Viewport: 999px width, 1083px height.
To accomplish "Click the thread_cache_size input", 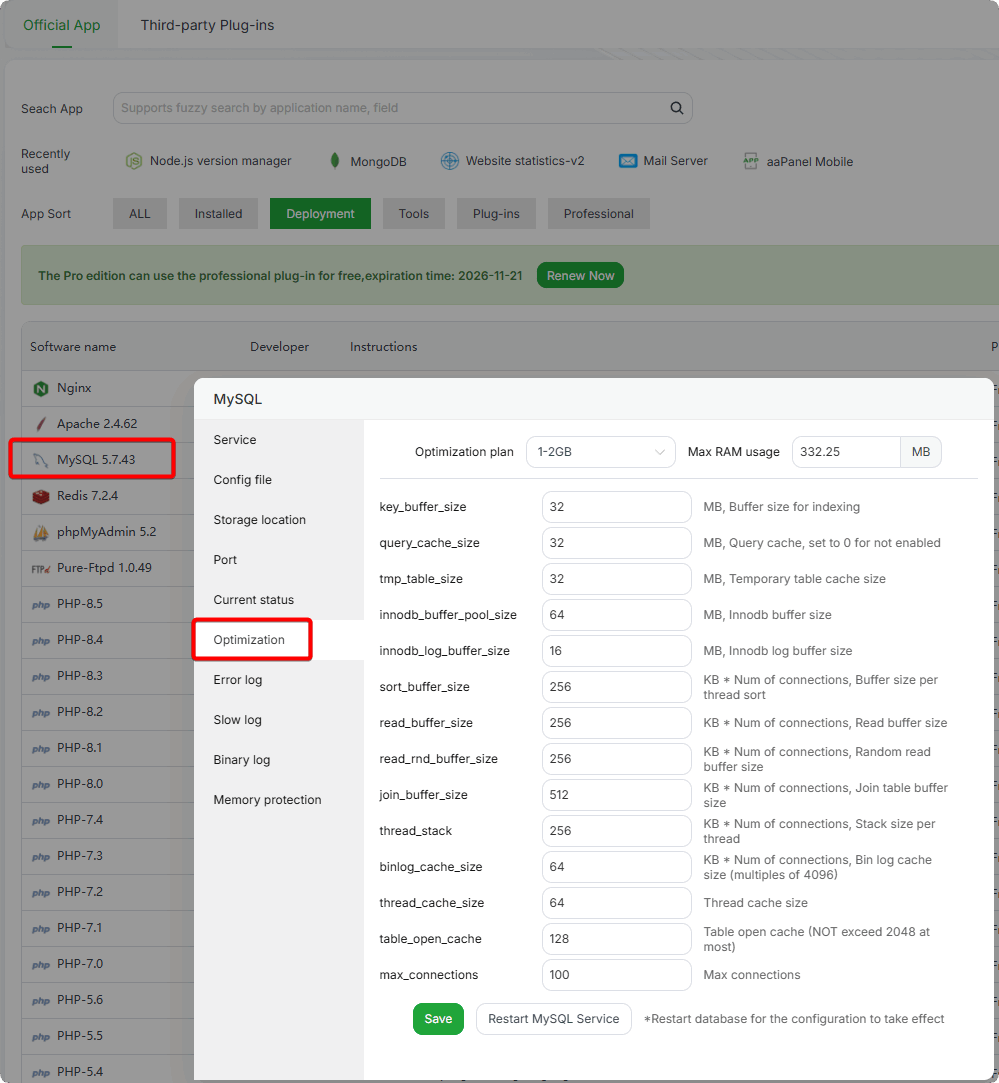I will pos(616,903).
